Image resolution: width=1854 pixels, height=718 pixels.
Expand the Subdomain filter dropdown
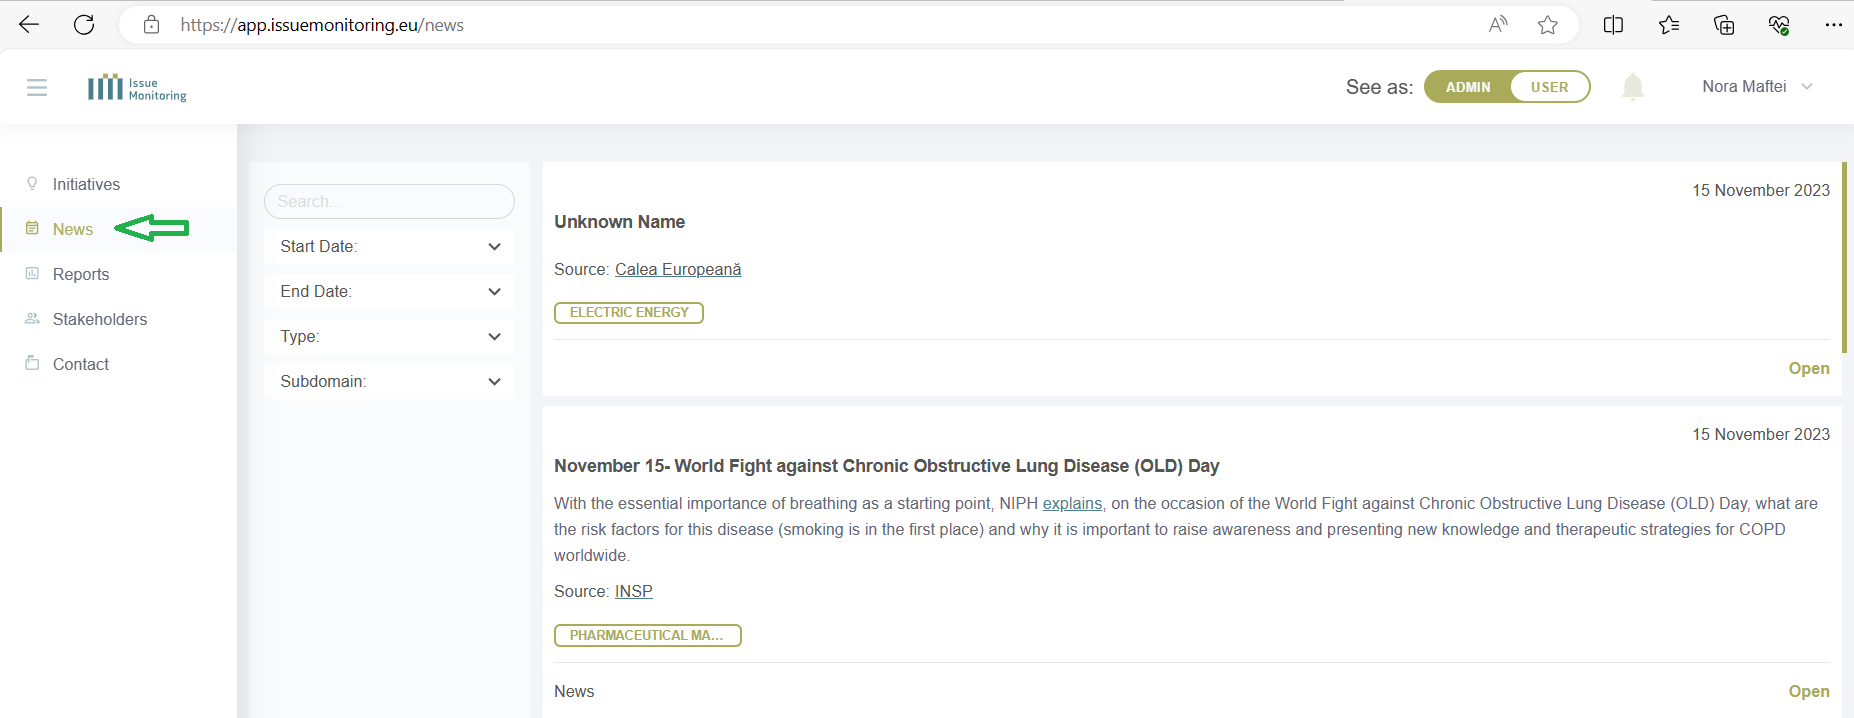point(389,382)
